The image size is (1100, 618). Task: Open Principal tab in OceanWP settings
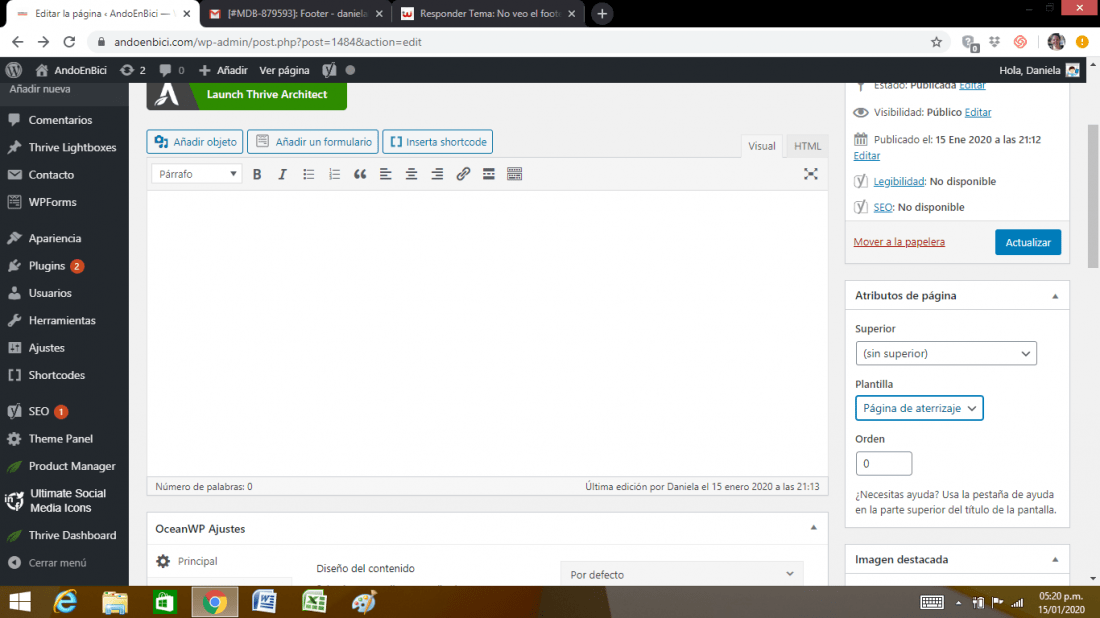(197, 561)
